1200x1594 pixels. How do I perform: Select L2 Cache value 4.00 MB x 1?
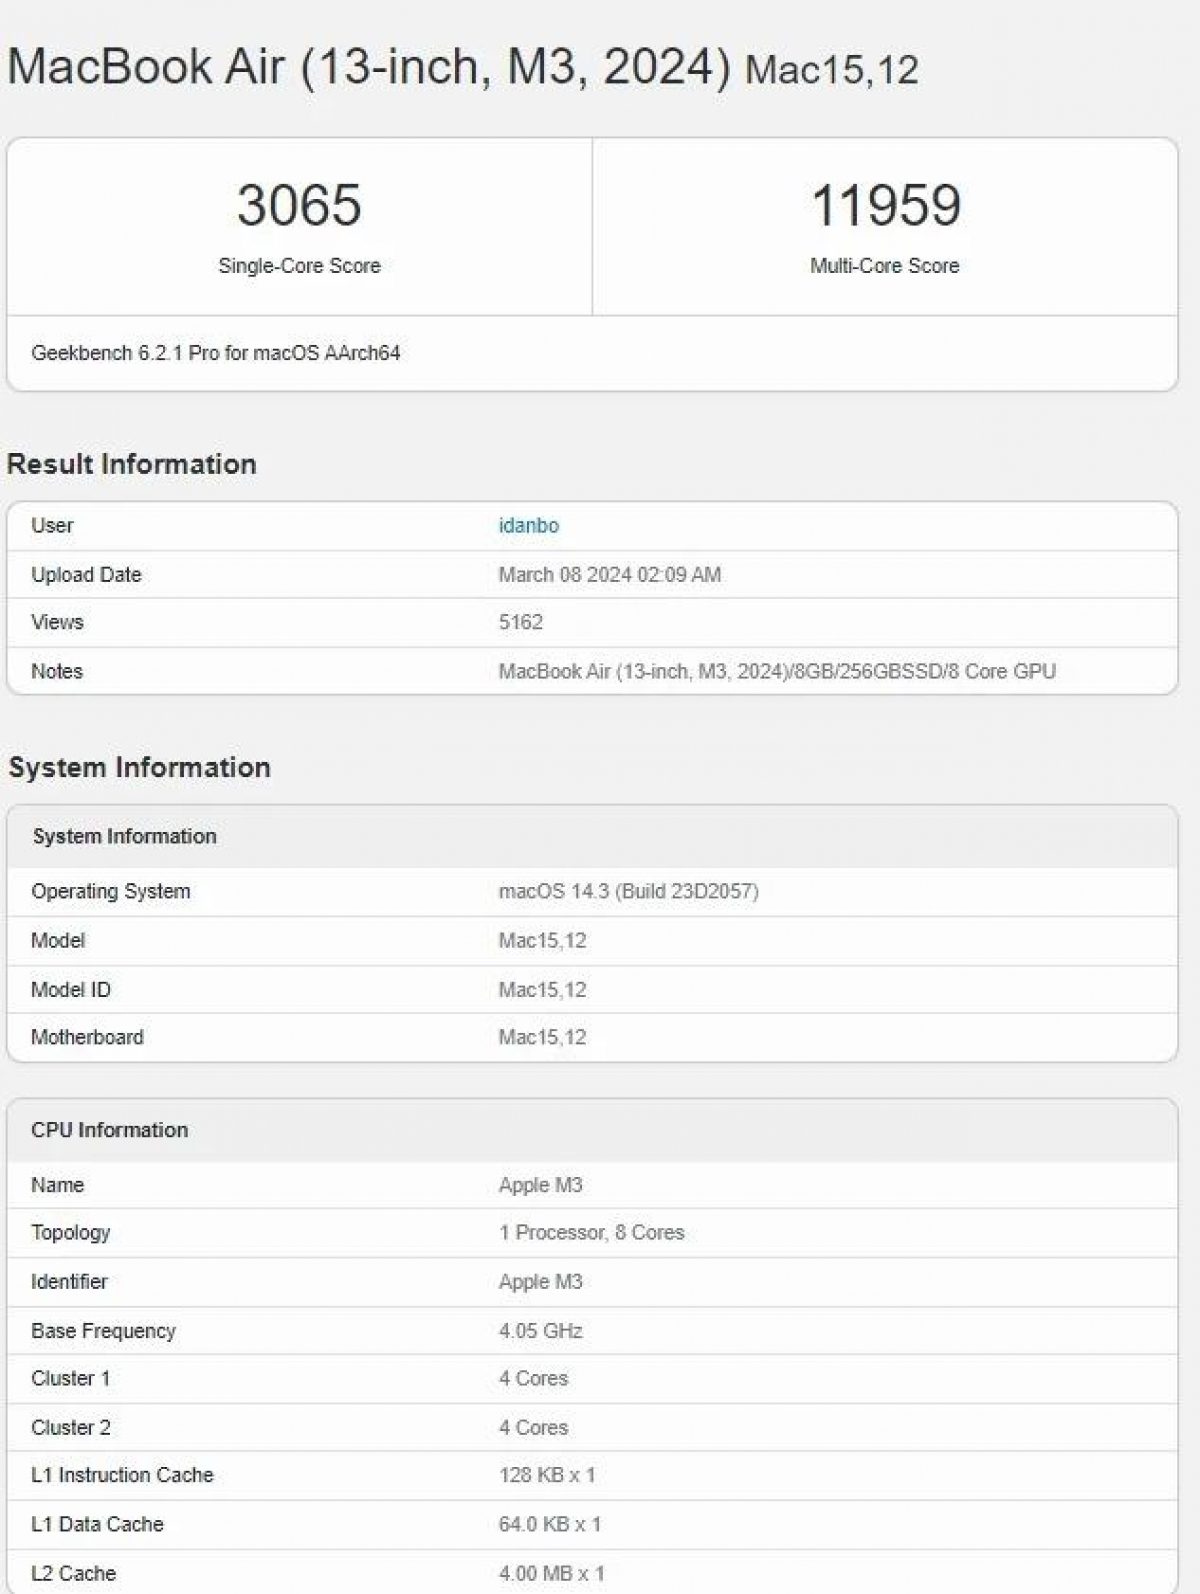tap(552, 1574)
